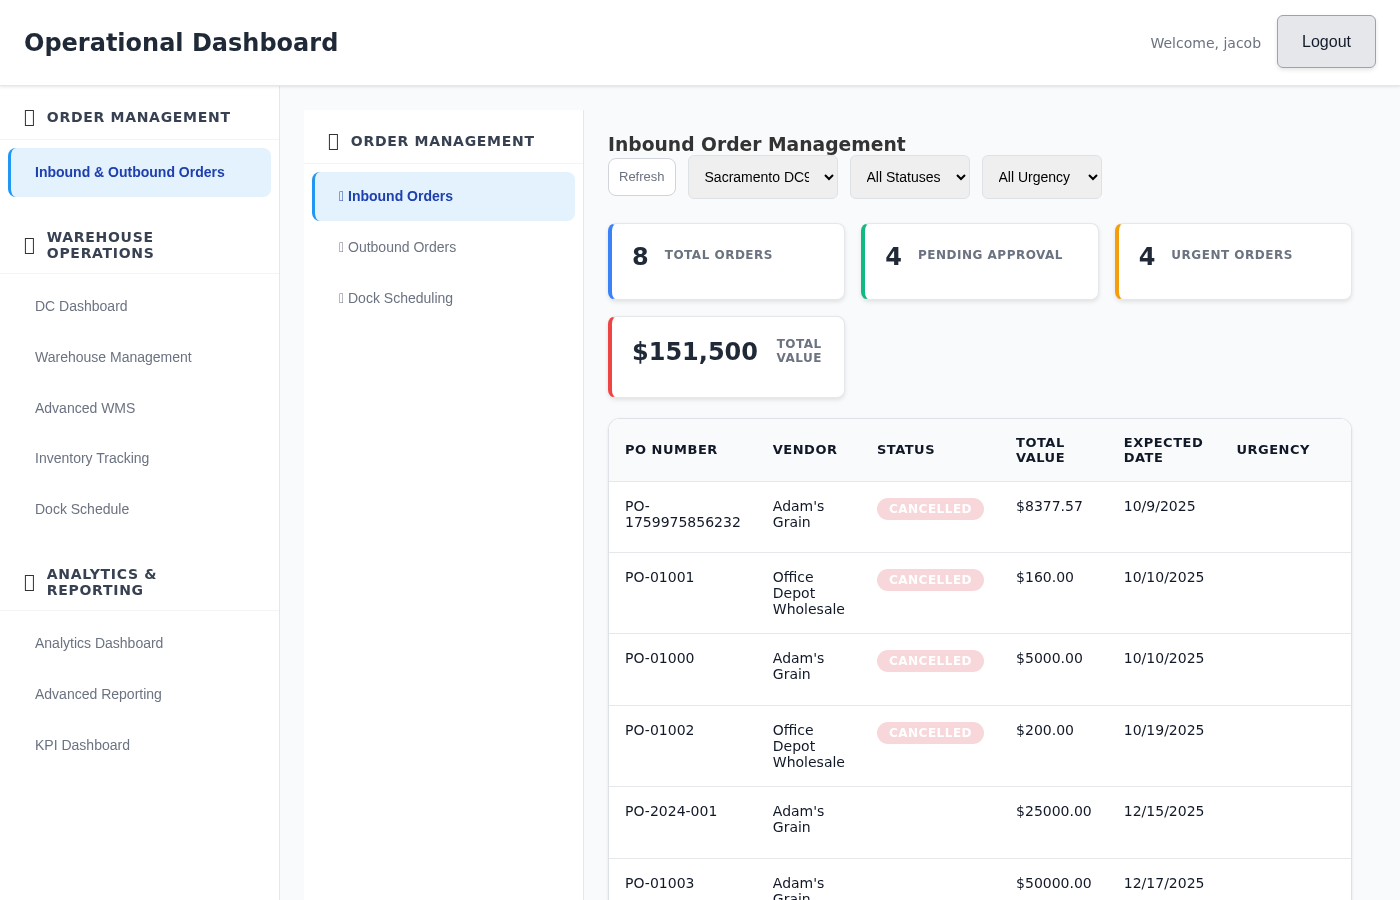Select Dock Scheduling from the panel menu
The height and width of the screenshot is (900, 1400).
(400, 298)
